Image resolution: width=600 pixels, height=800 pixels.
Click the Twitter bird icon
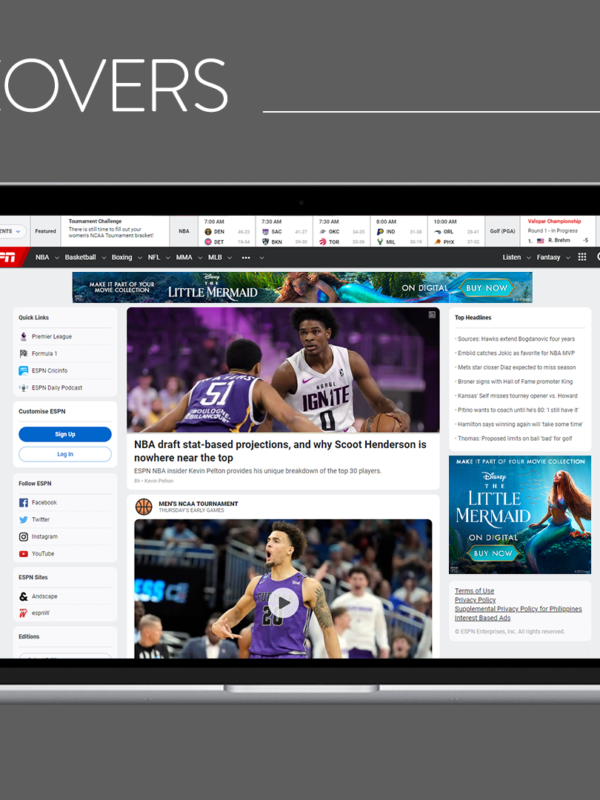point(23,520)
